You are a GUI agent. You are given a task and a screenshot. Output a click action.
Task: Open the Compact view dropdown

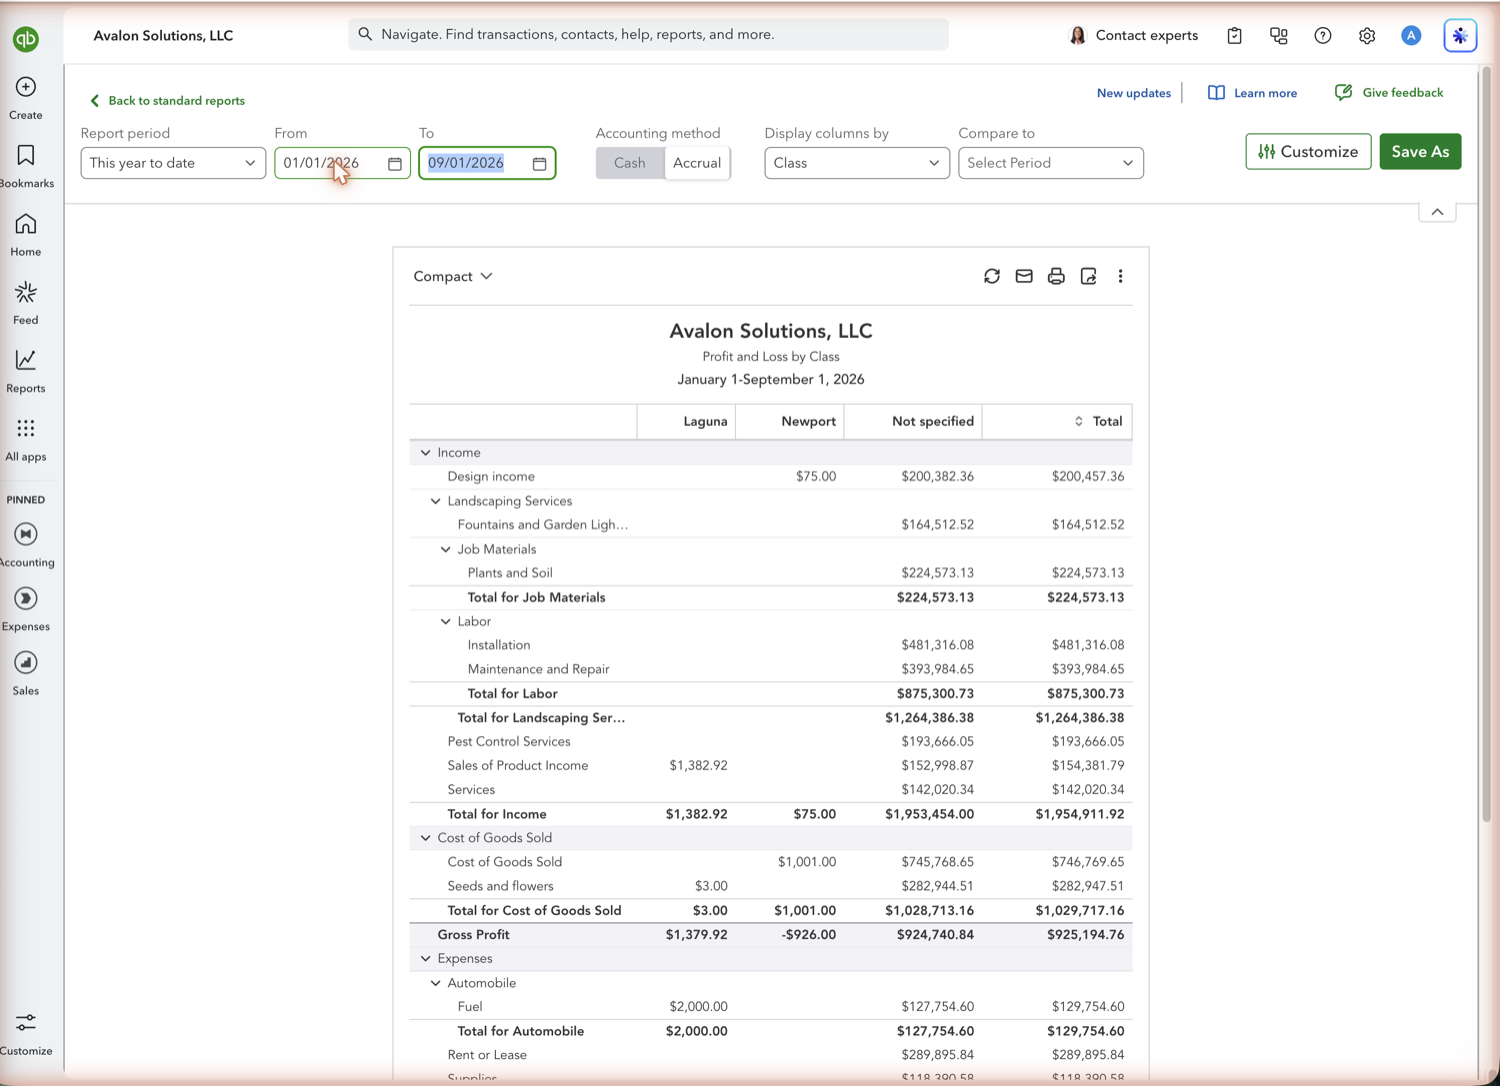click(453, 276)
